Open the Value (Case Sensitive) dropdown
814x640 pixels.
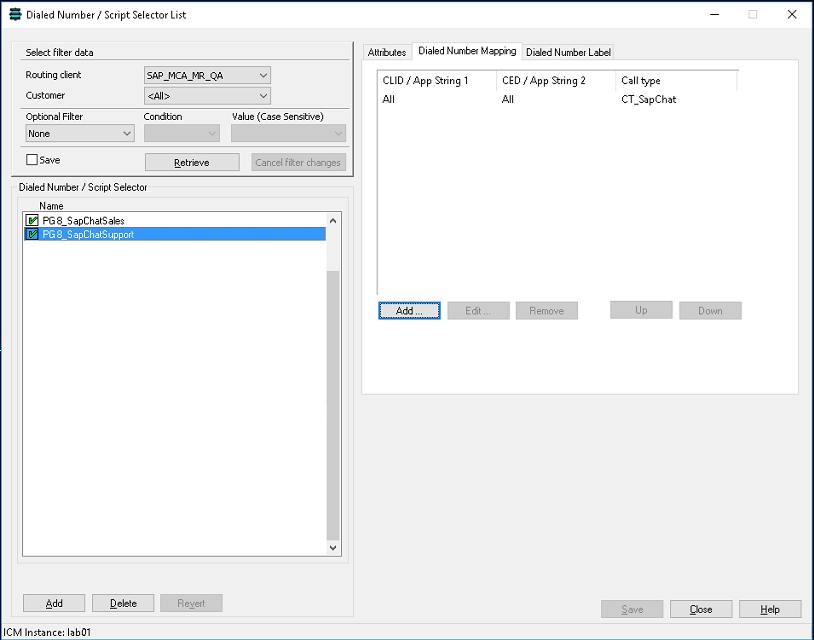click(288, 133)
